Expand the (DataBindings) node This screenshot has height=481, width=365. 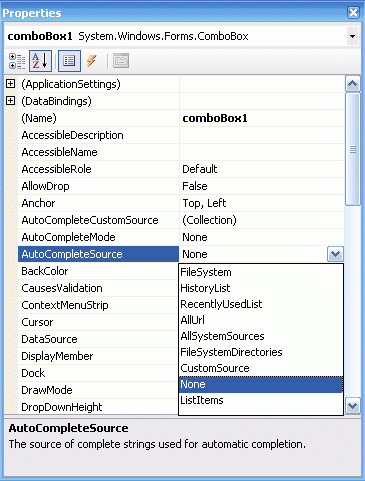11,100
